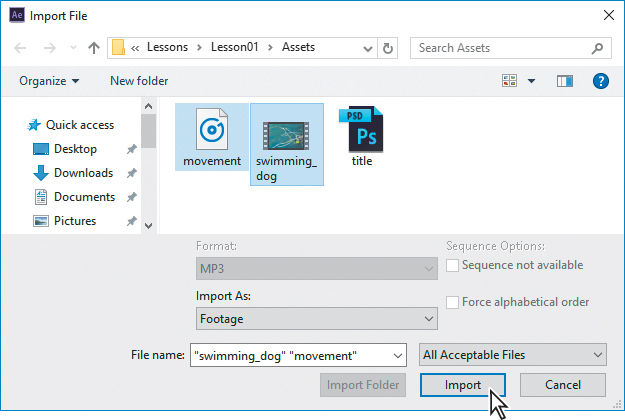Open the Organize menu

49,81
